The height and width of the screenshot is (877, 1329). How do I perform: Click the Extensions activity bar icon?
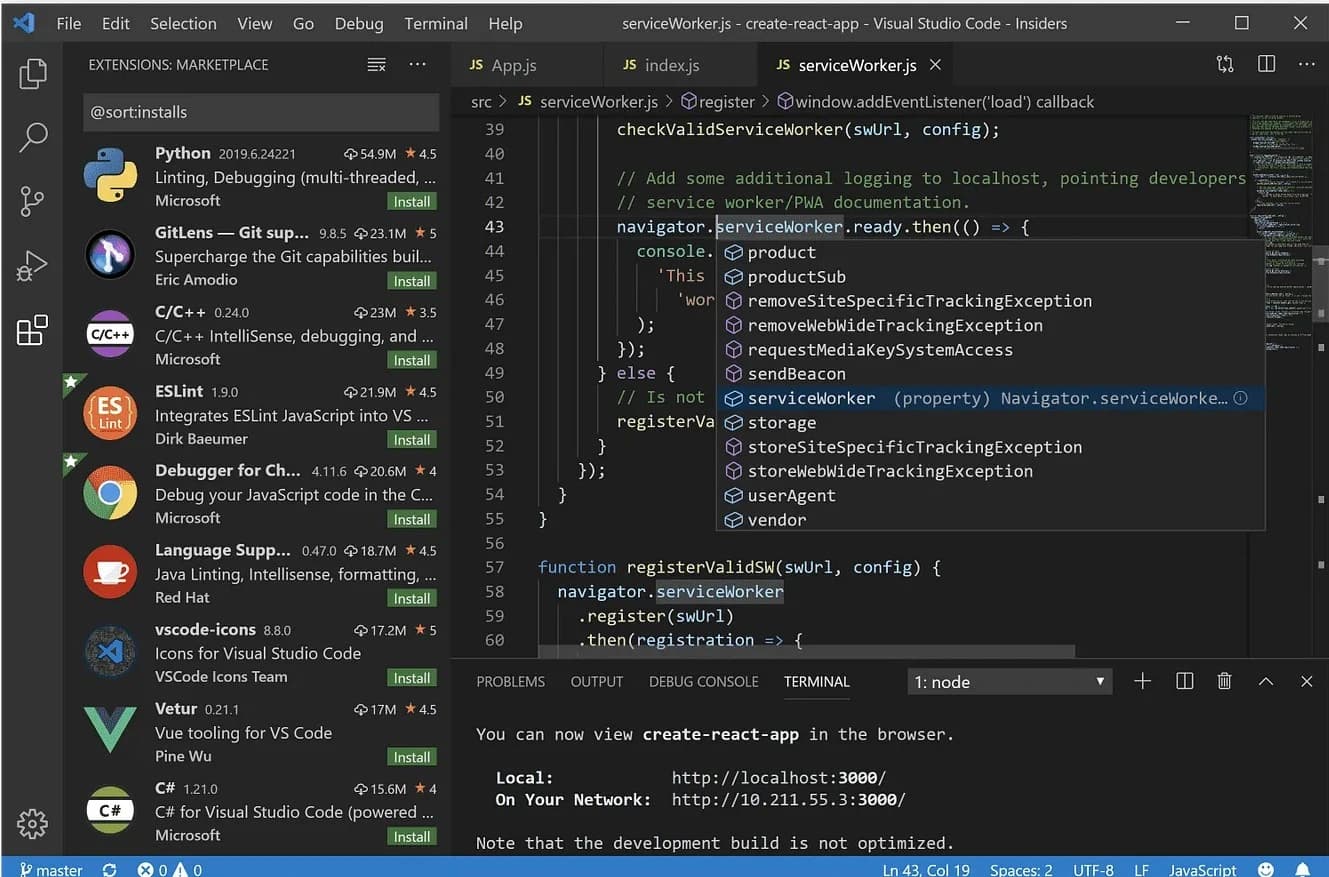pyautogui.click(x=33, y=330)
